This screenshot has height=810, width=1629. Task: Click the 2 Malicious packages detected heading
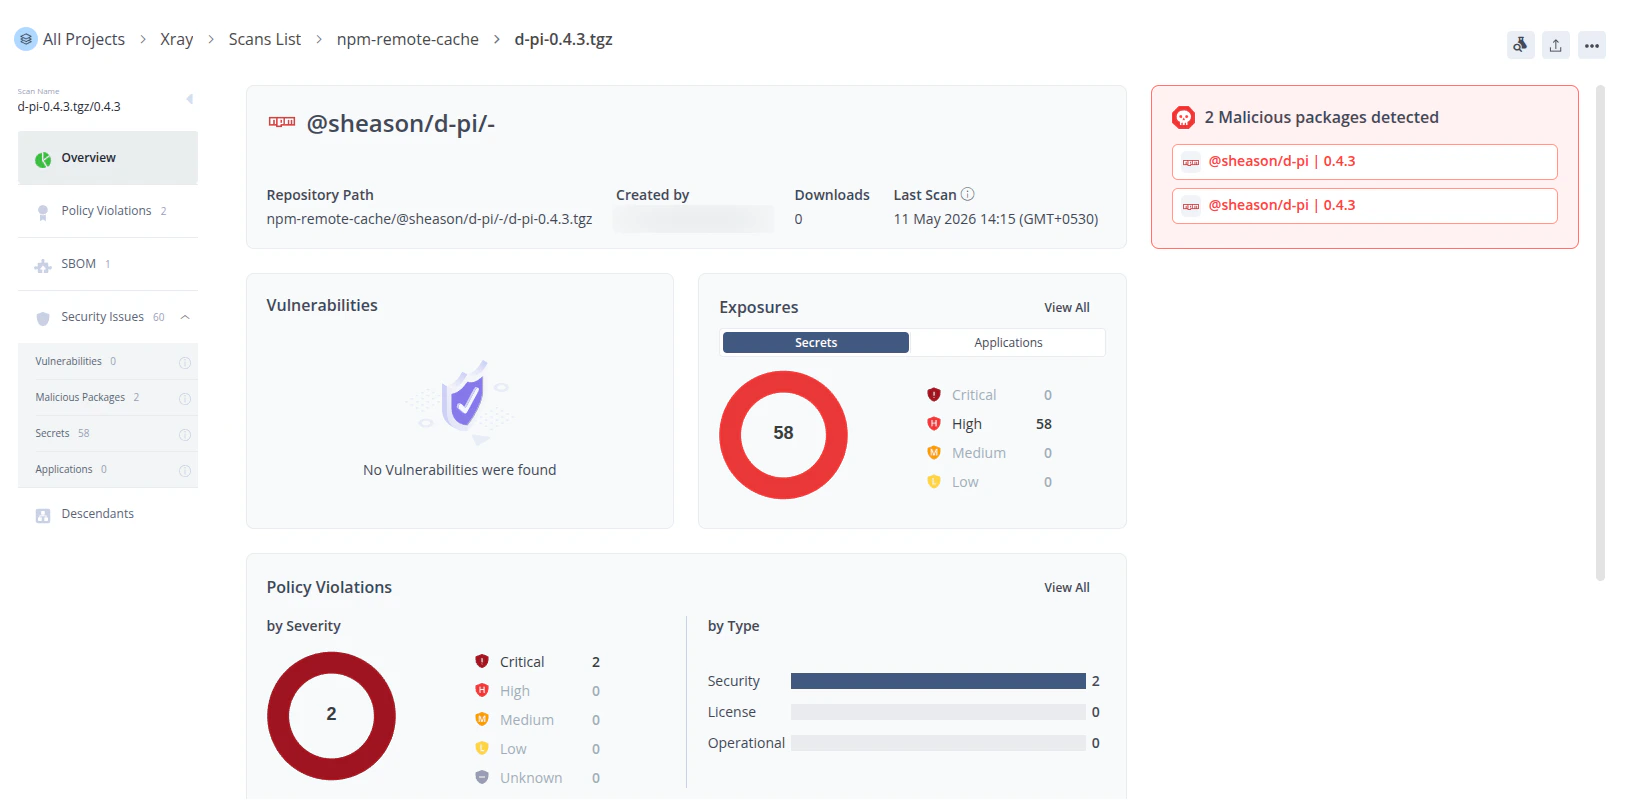(x=1322, y=118)
